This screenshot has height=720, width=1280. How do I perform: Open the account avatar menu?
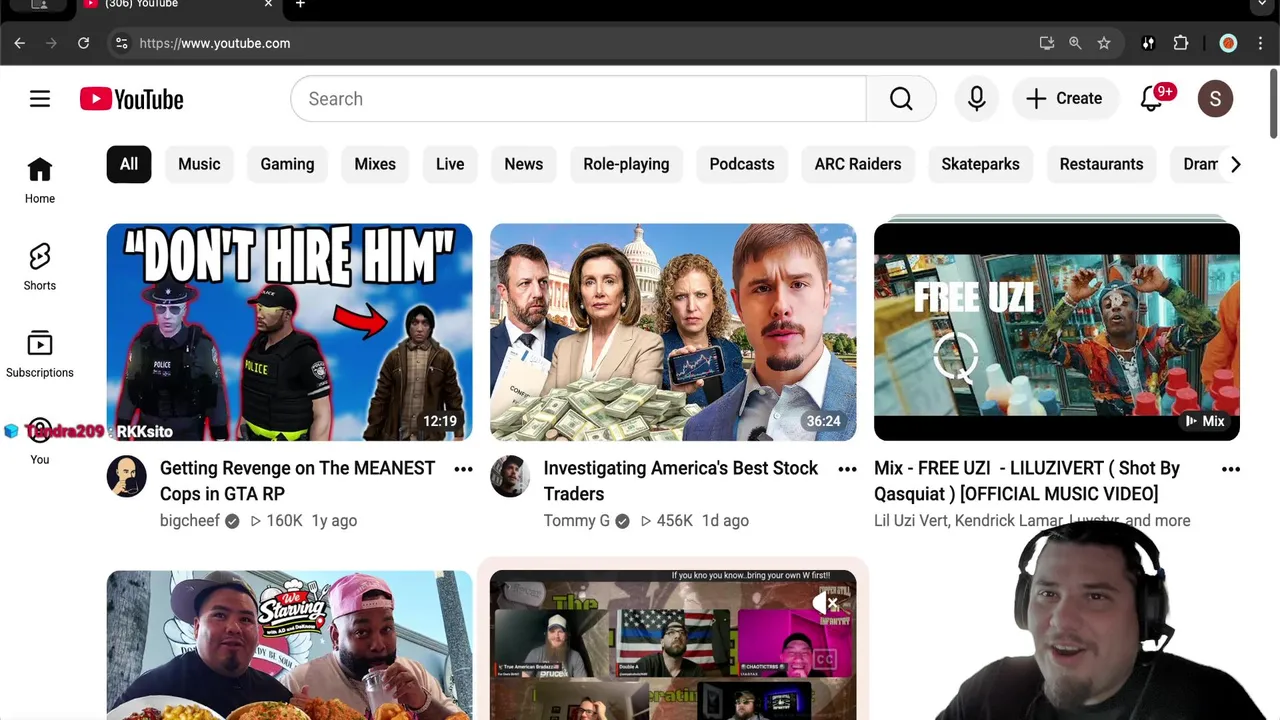pyautogui.click(x=1215, y=99)
